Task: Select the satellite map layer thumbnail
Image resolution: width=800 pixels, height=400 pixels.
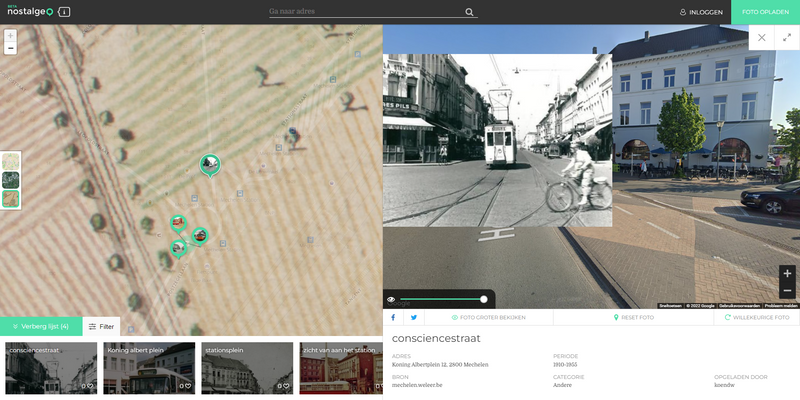Action: coord(10,180)
